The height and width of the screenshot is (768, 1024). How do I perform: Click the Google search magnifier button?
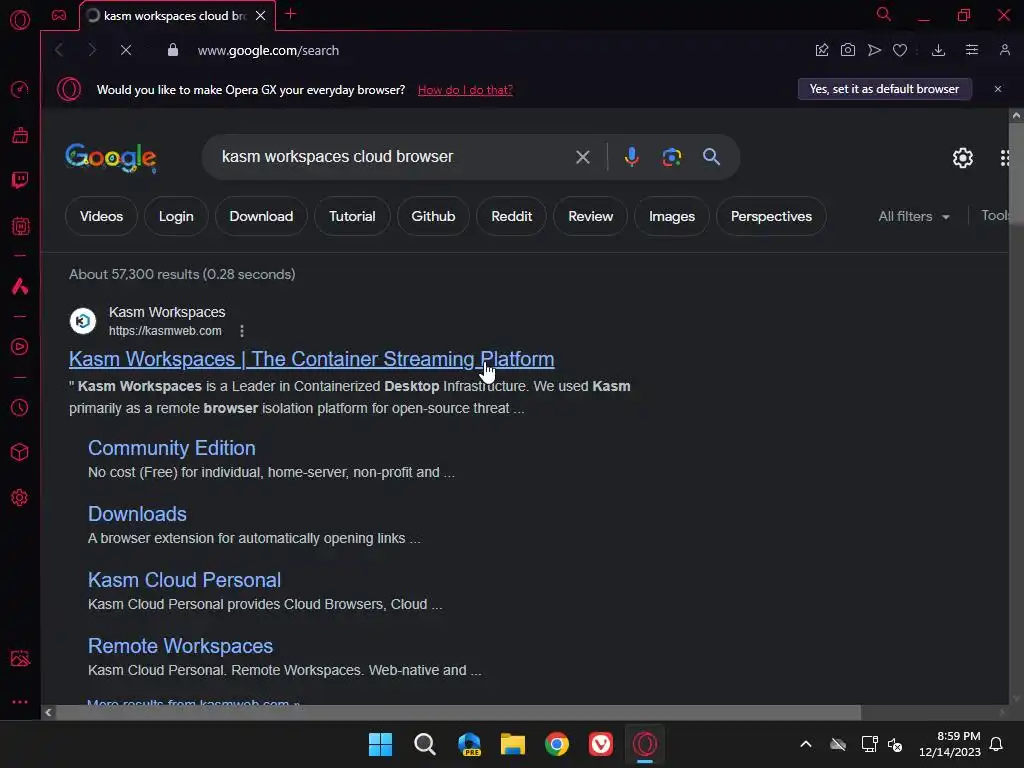click(x=711, y=157)
